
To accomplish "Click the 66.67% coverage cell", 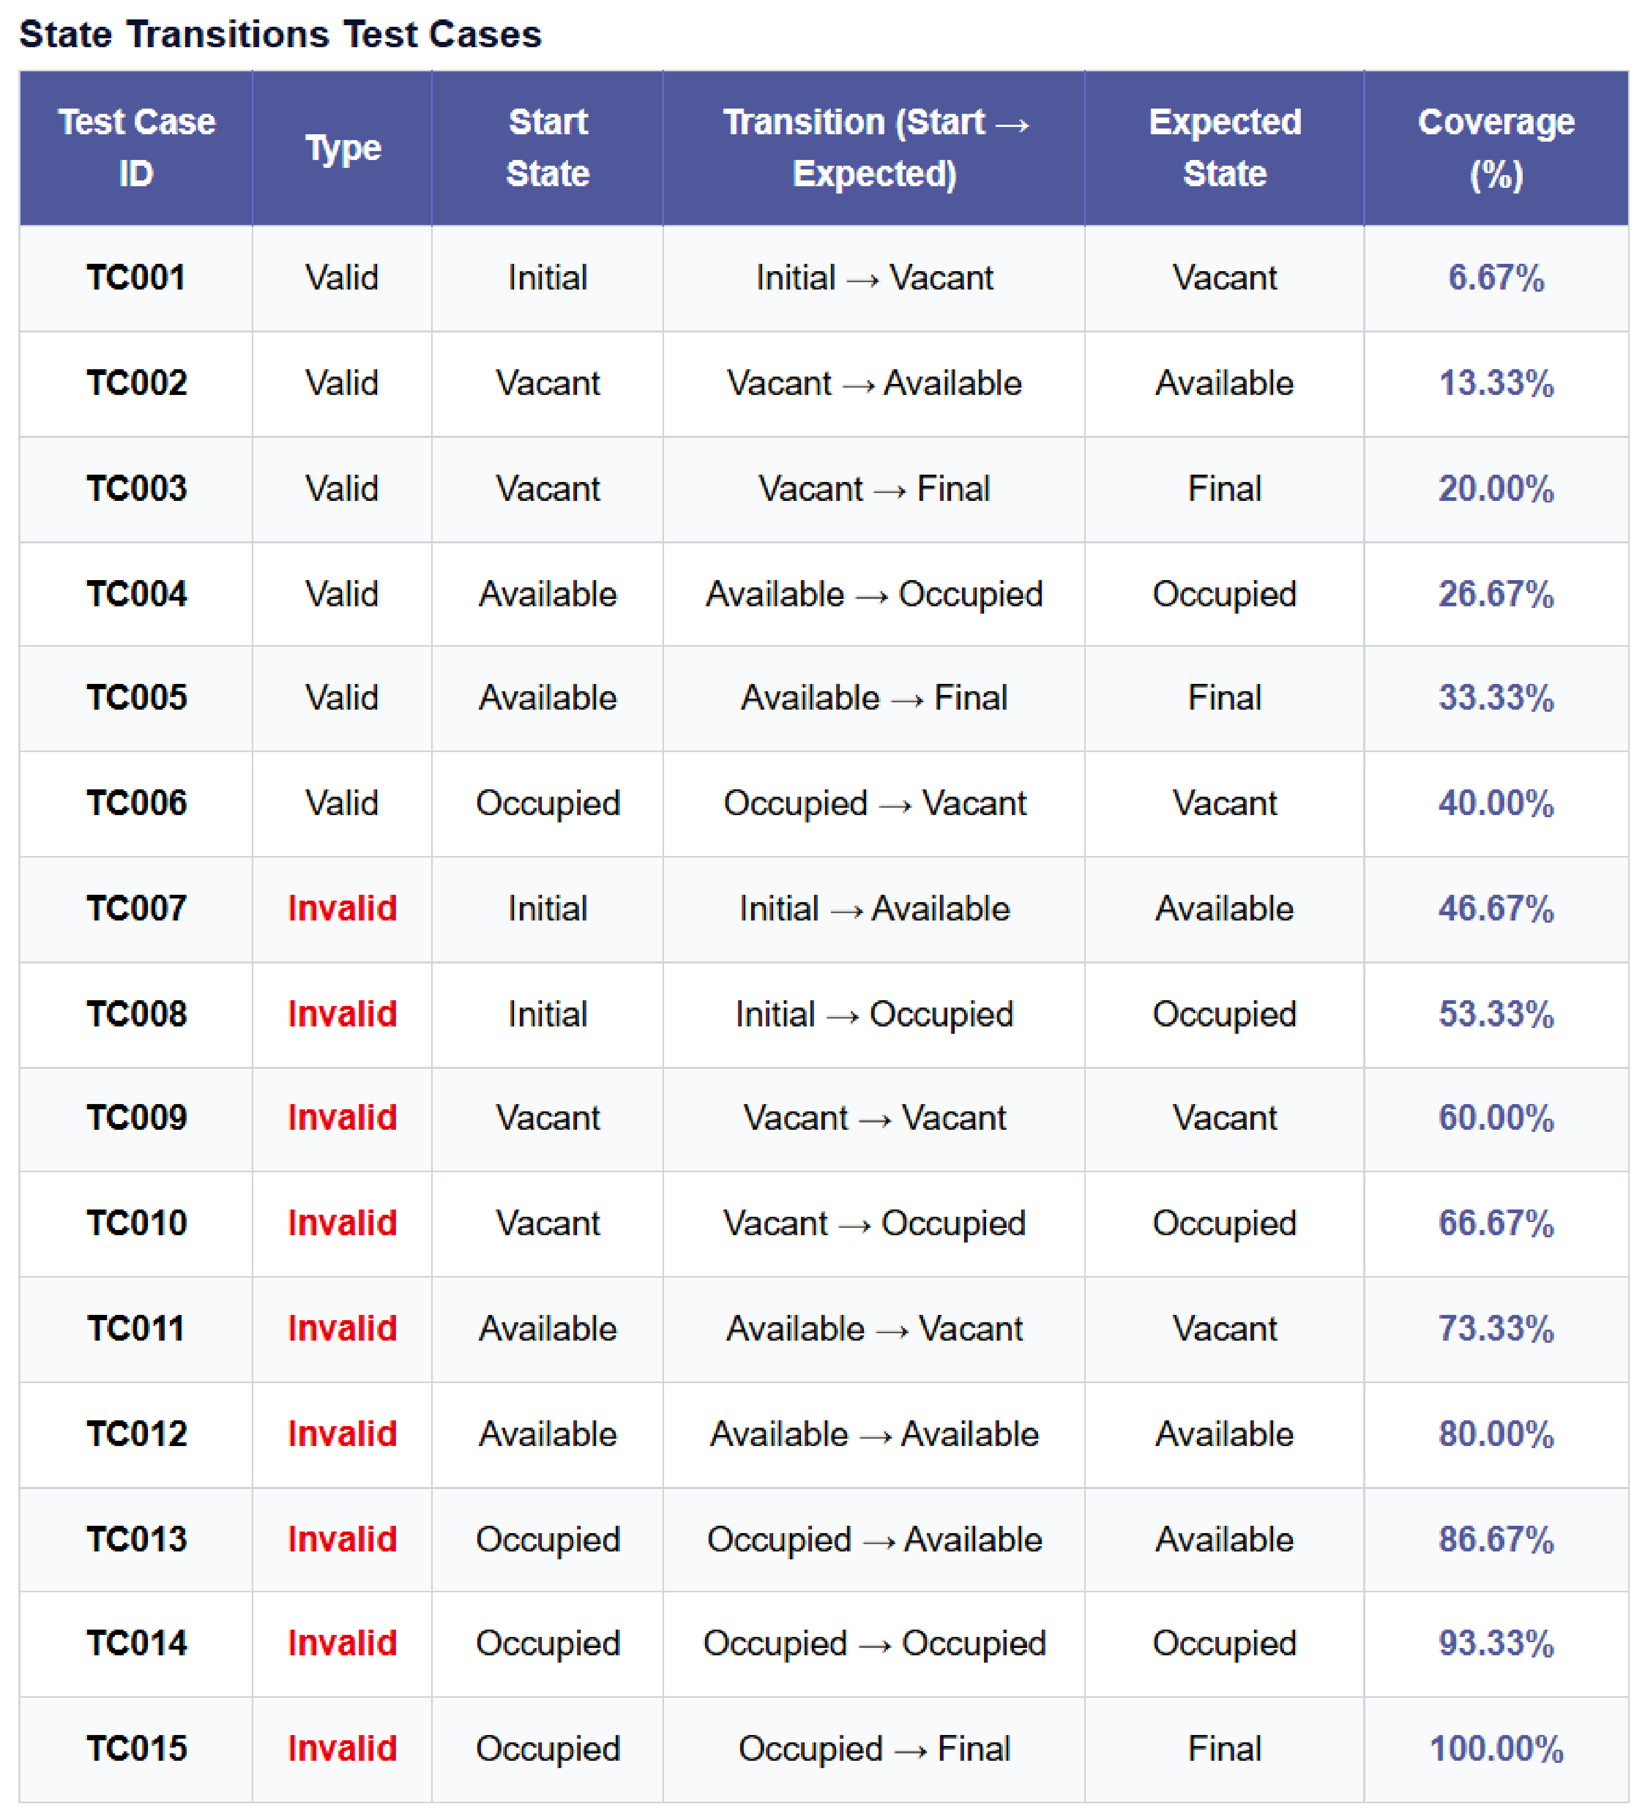I will point(1495,1223).
